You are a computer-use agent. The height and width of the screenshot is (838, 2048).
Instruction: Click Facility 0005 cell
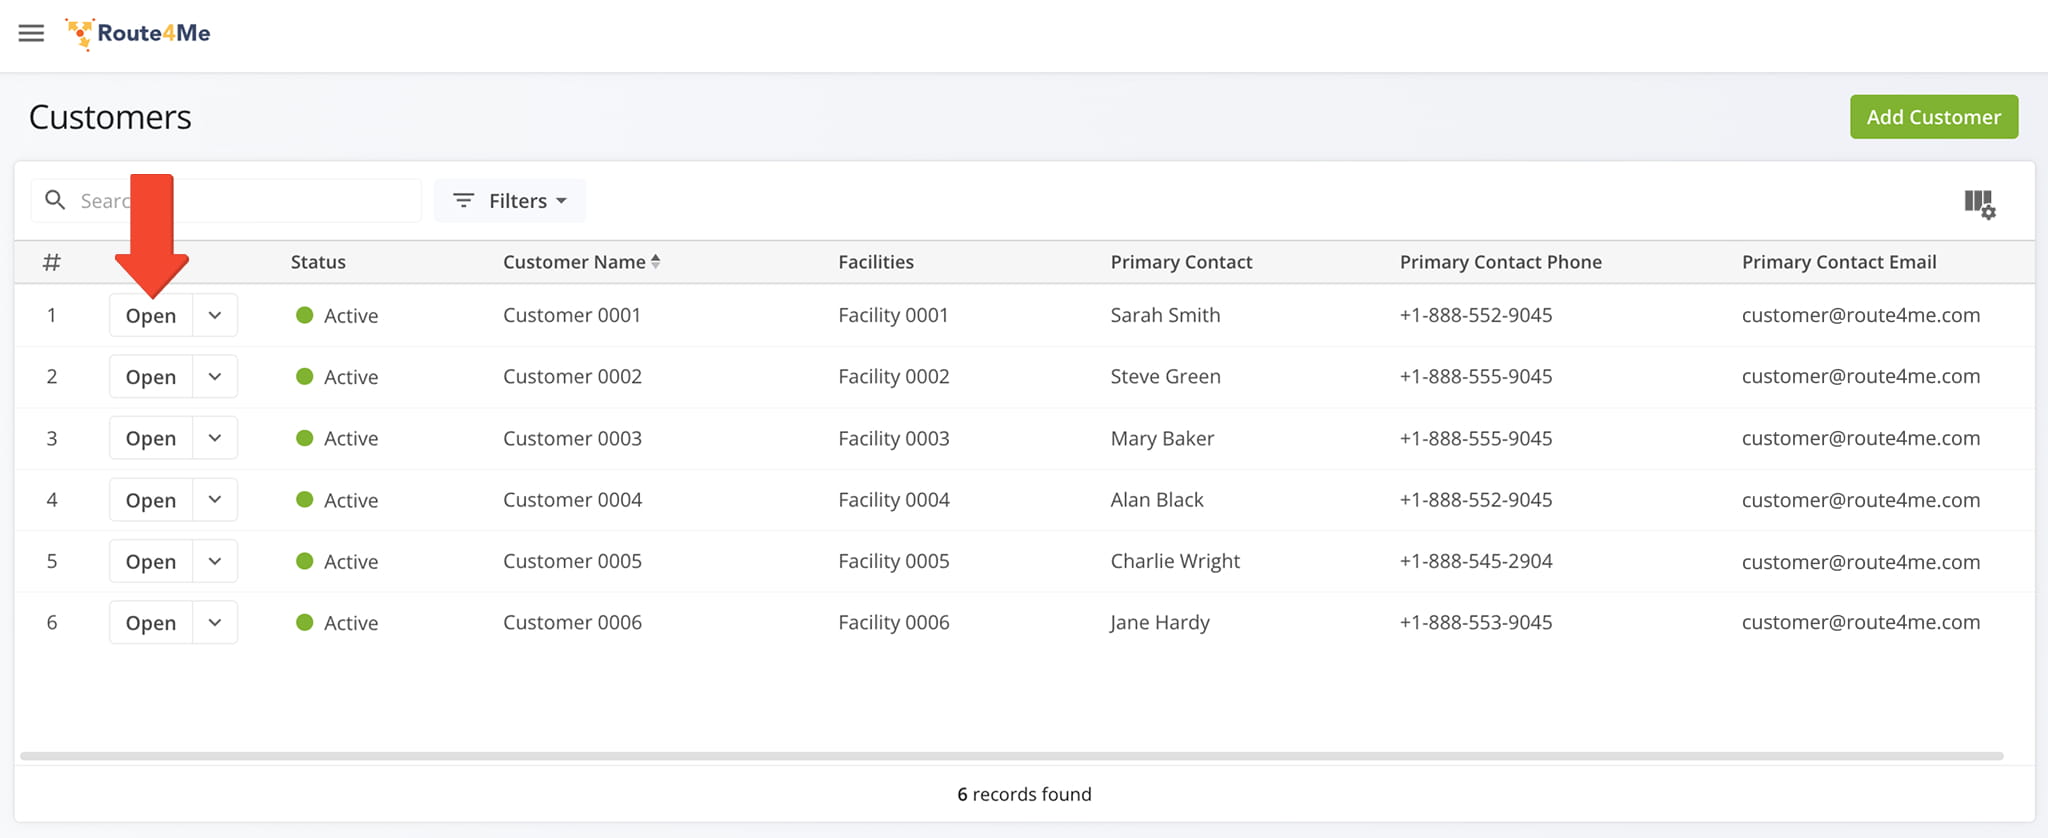[x=893, y=561]
